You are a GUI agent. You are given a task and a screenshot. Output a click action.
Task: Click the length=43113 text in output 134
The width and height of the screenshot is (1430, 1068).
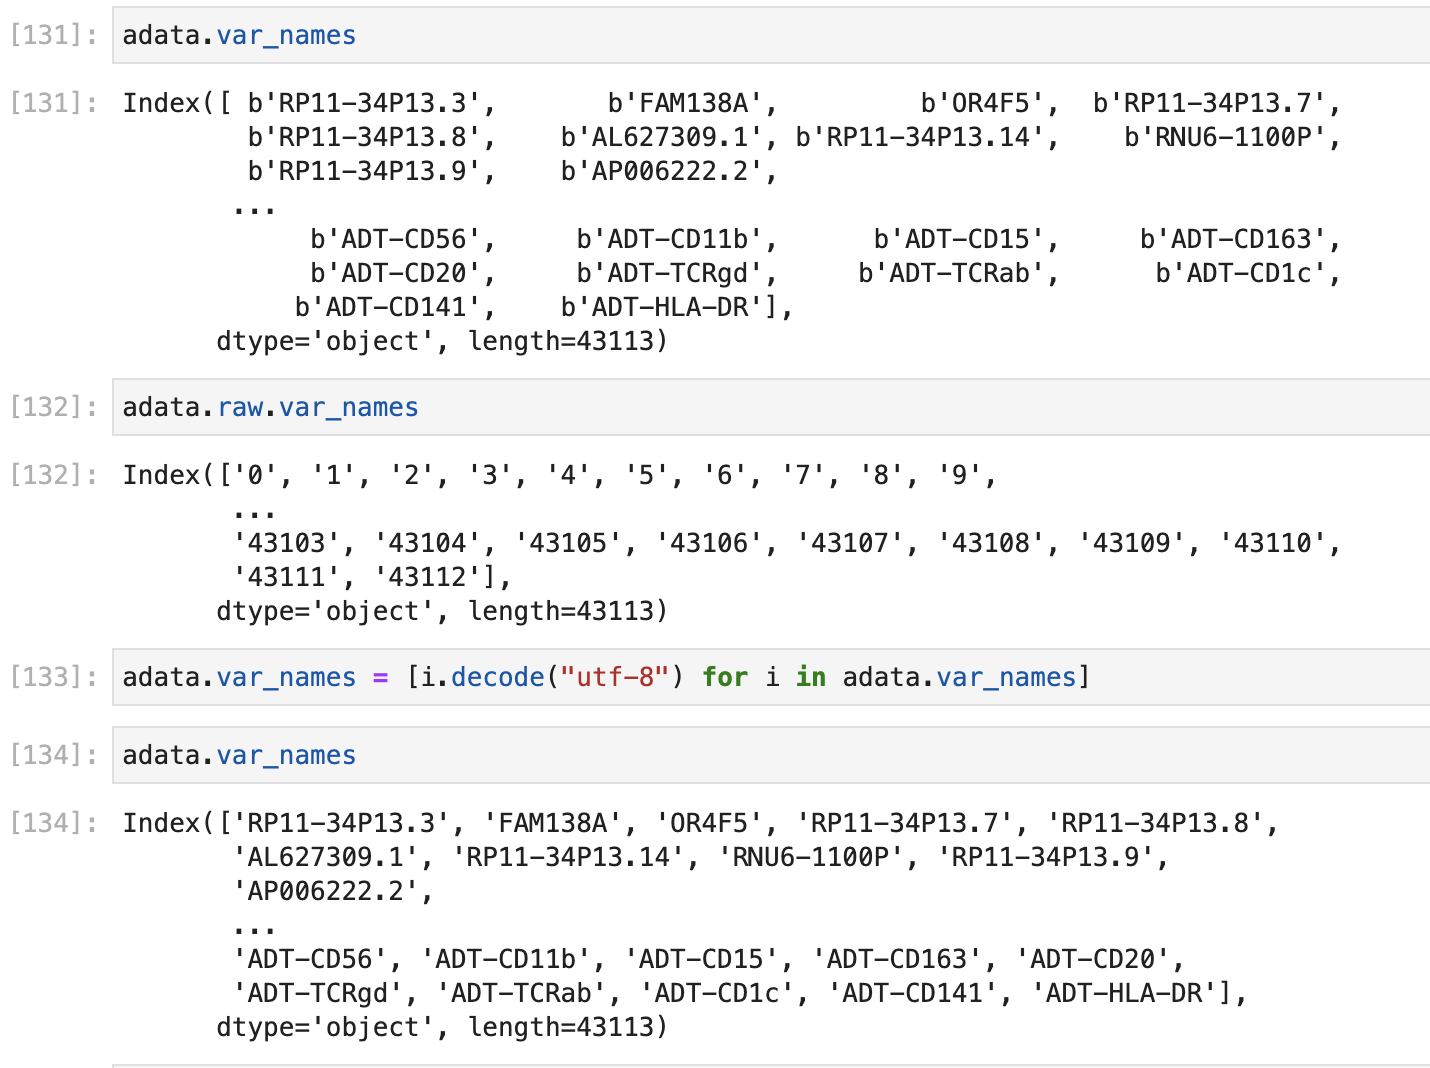562,1026
